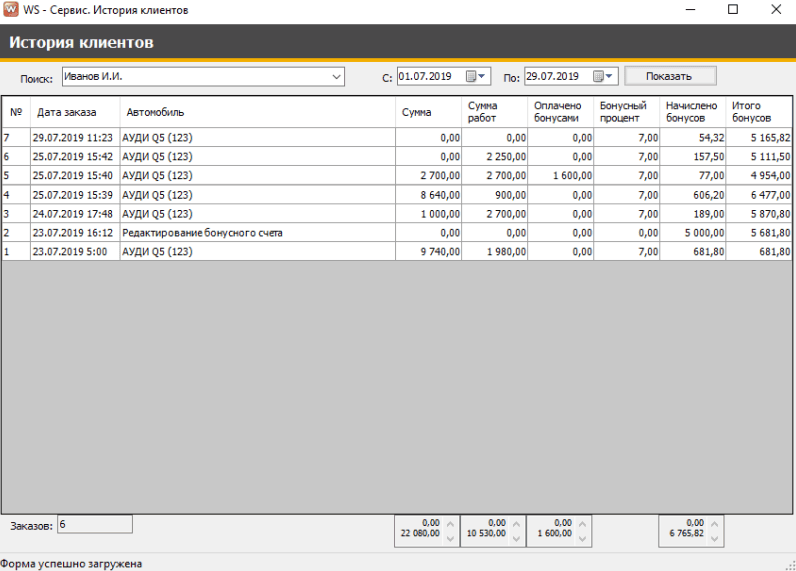The height and width of the screenshot is (571, 796).
Task: Click the client search field with Иванов И.И.
Action: click(195, 76)
